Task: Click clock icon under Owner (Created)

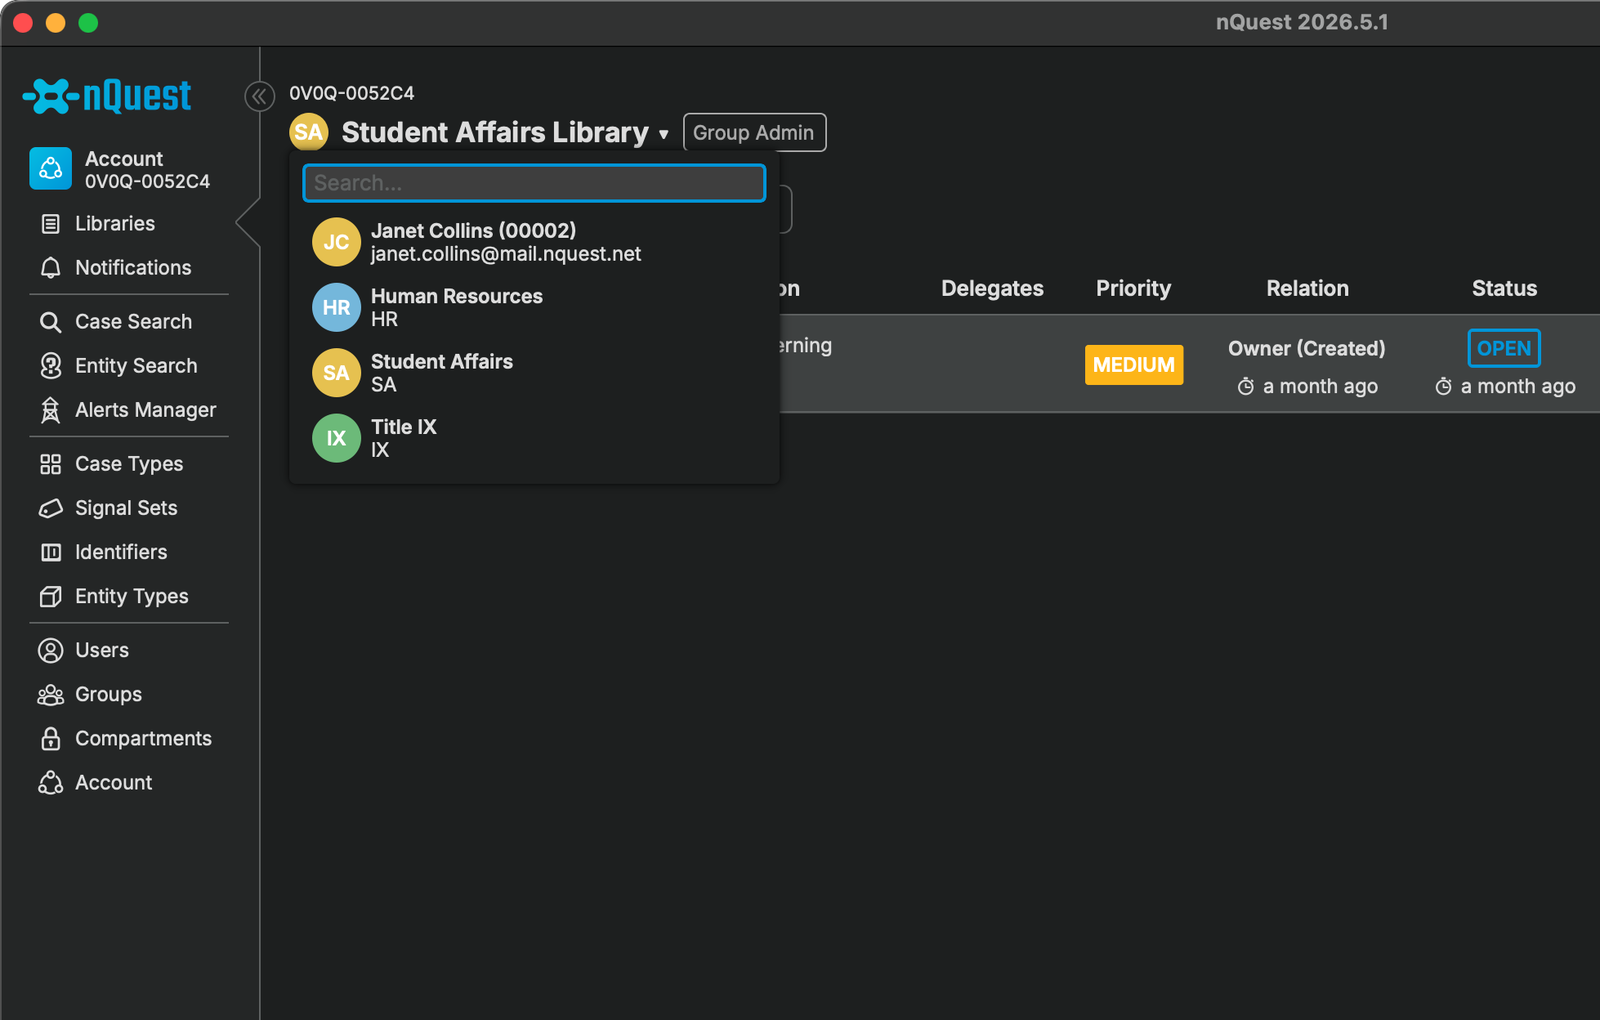Action: click(1246, 386)
